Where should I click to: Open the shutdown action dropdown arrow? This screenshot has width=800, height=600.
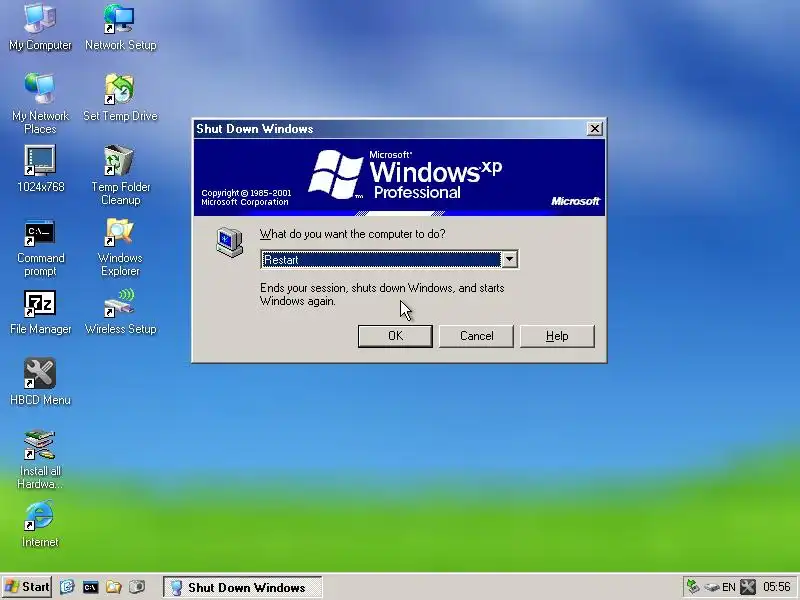click(x=509, y=260)
